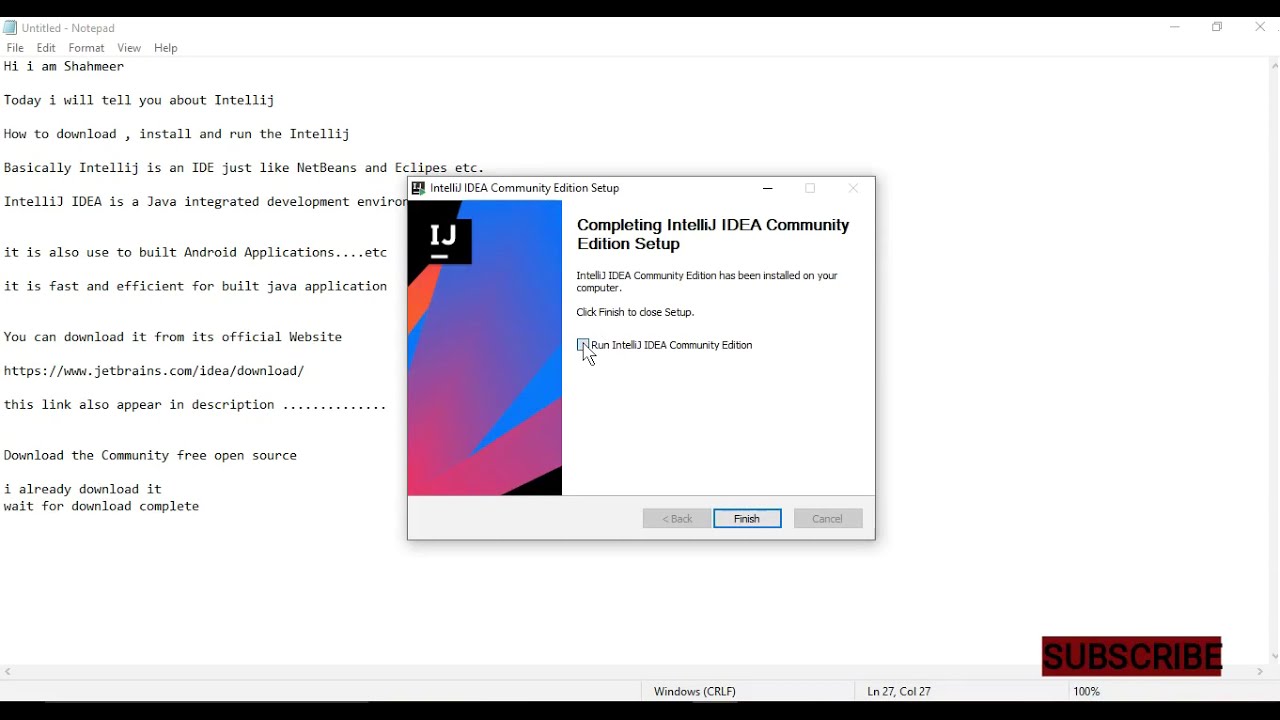The image size is (1280, 720).
Task: Click 'it is also use to built Android' line
Action: pos(196,253)
